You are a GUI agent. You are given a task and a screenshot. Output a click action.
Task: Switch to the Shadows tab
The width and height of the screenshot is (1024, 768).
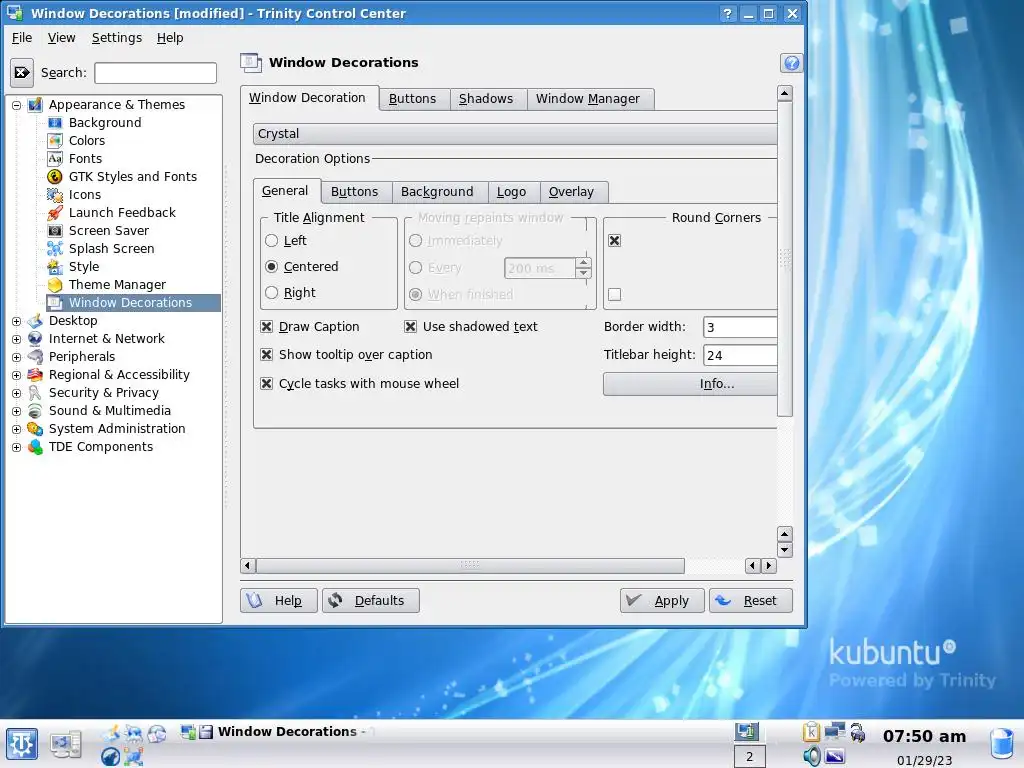pyautogui.click(x=486, y=99)
